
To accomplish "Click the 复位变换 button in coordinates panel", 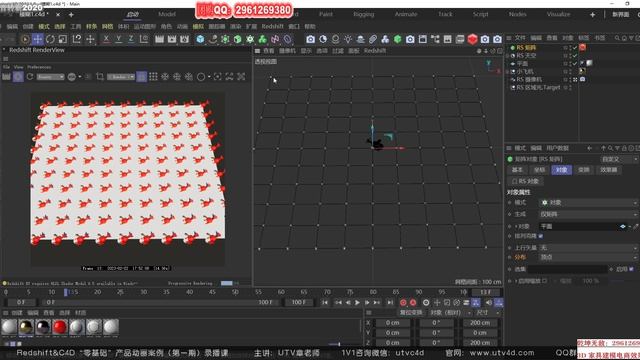I will coord(411,313).
